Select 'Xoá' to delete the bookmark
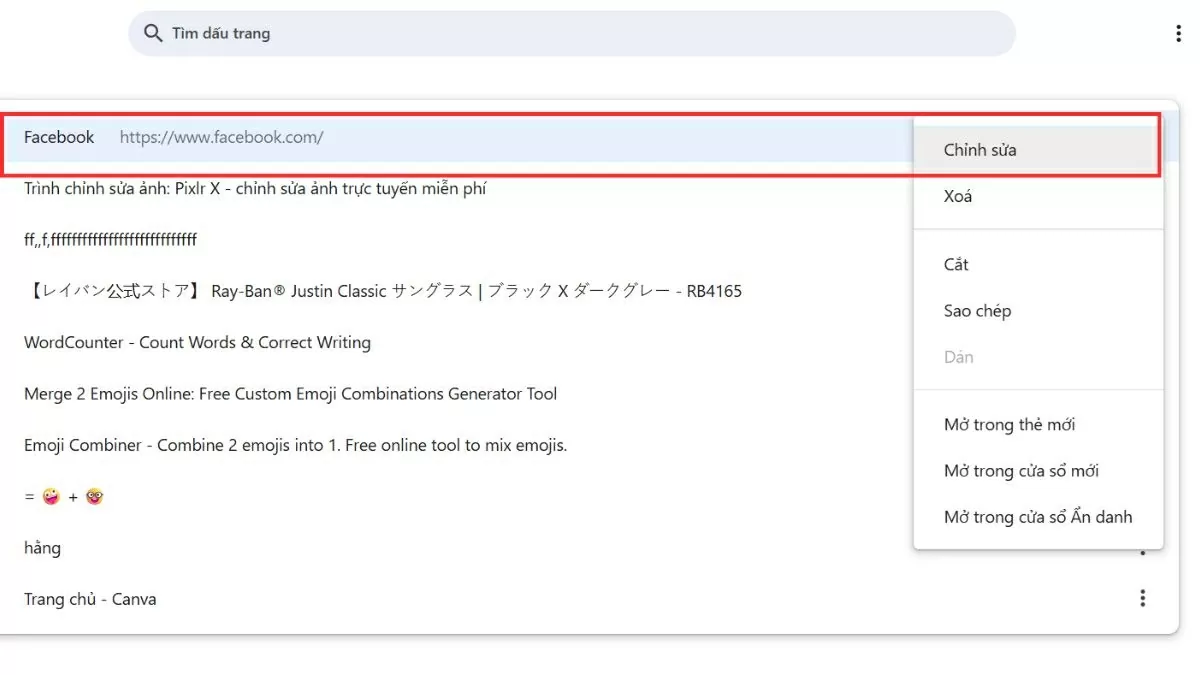The height and width of the screenshot is (675, 1200). [958, 196]
